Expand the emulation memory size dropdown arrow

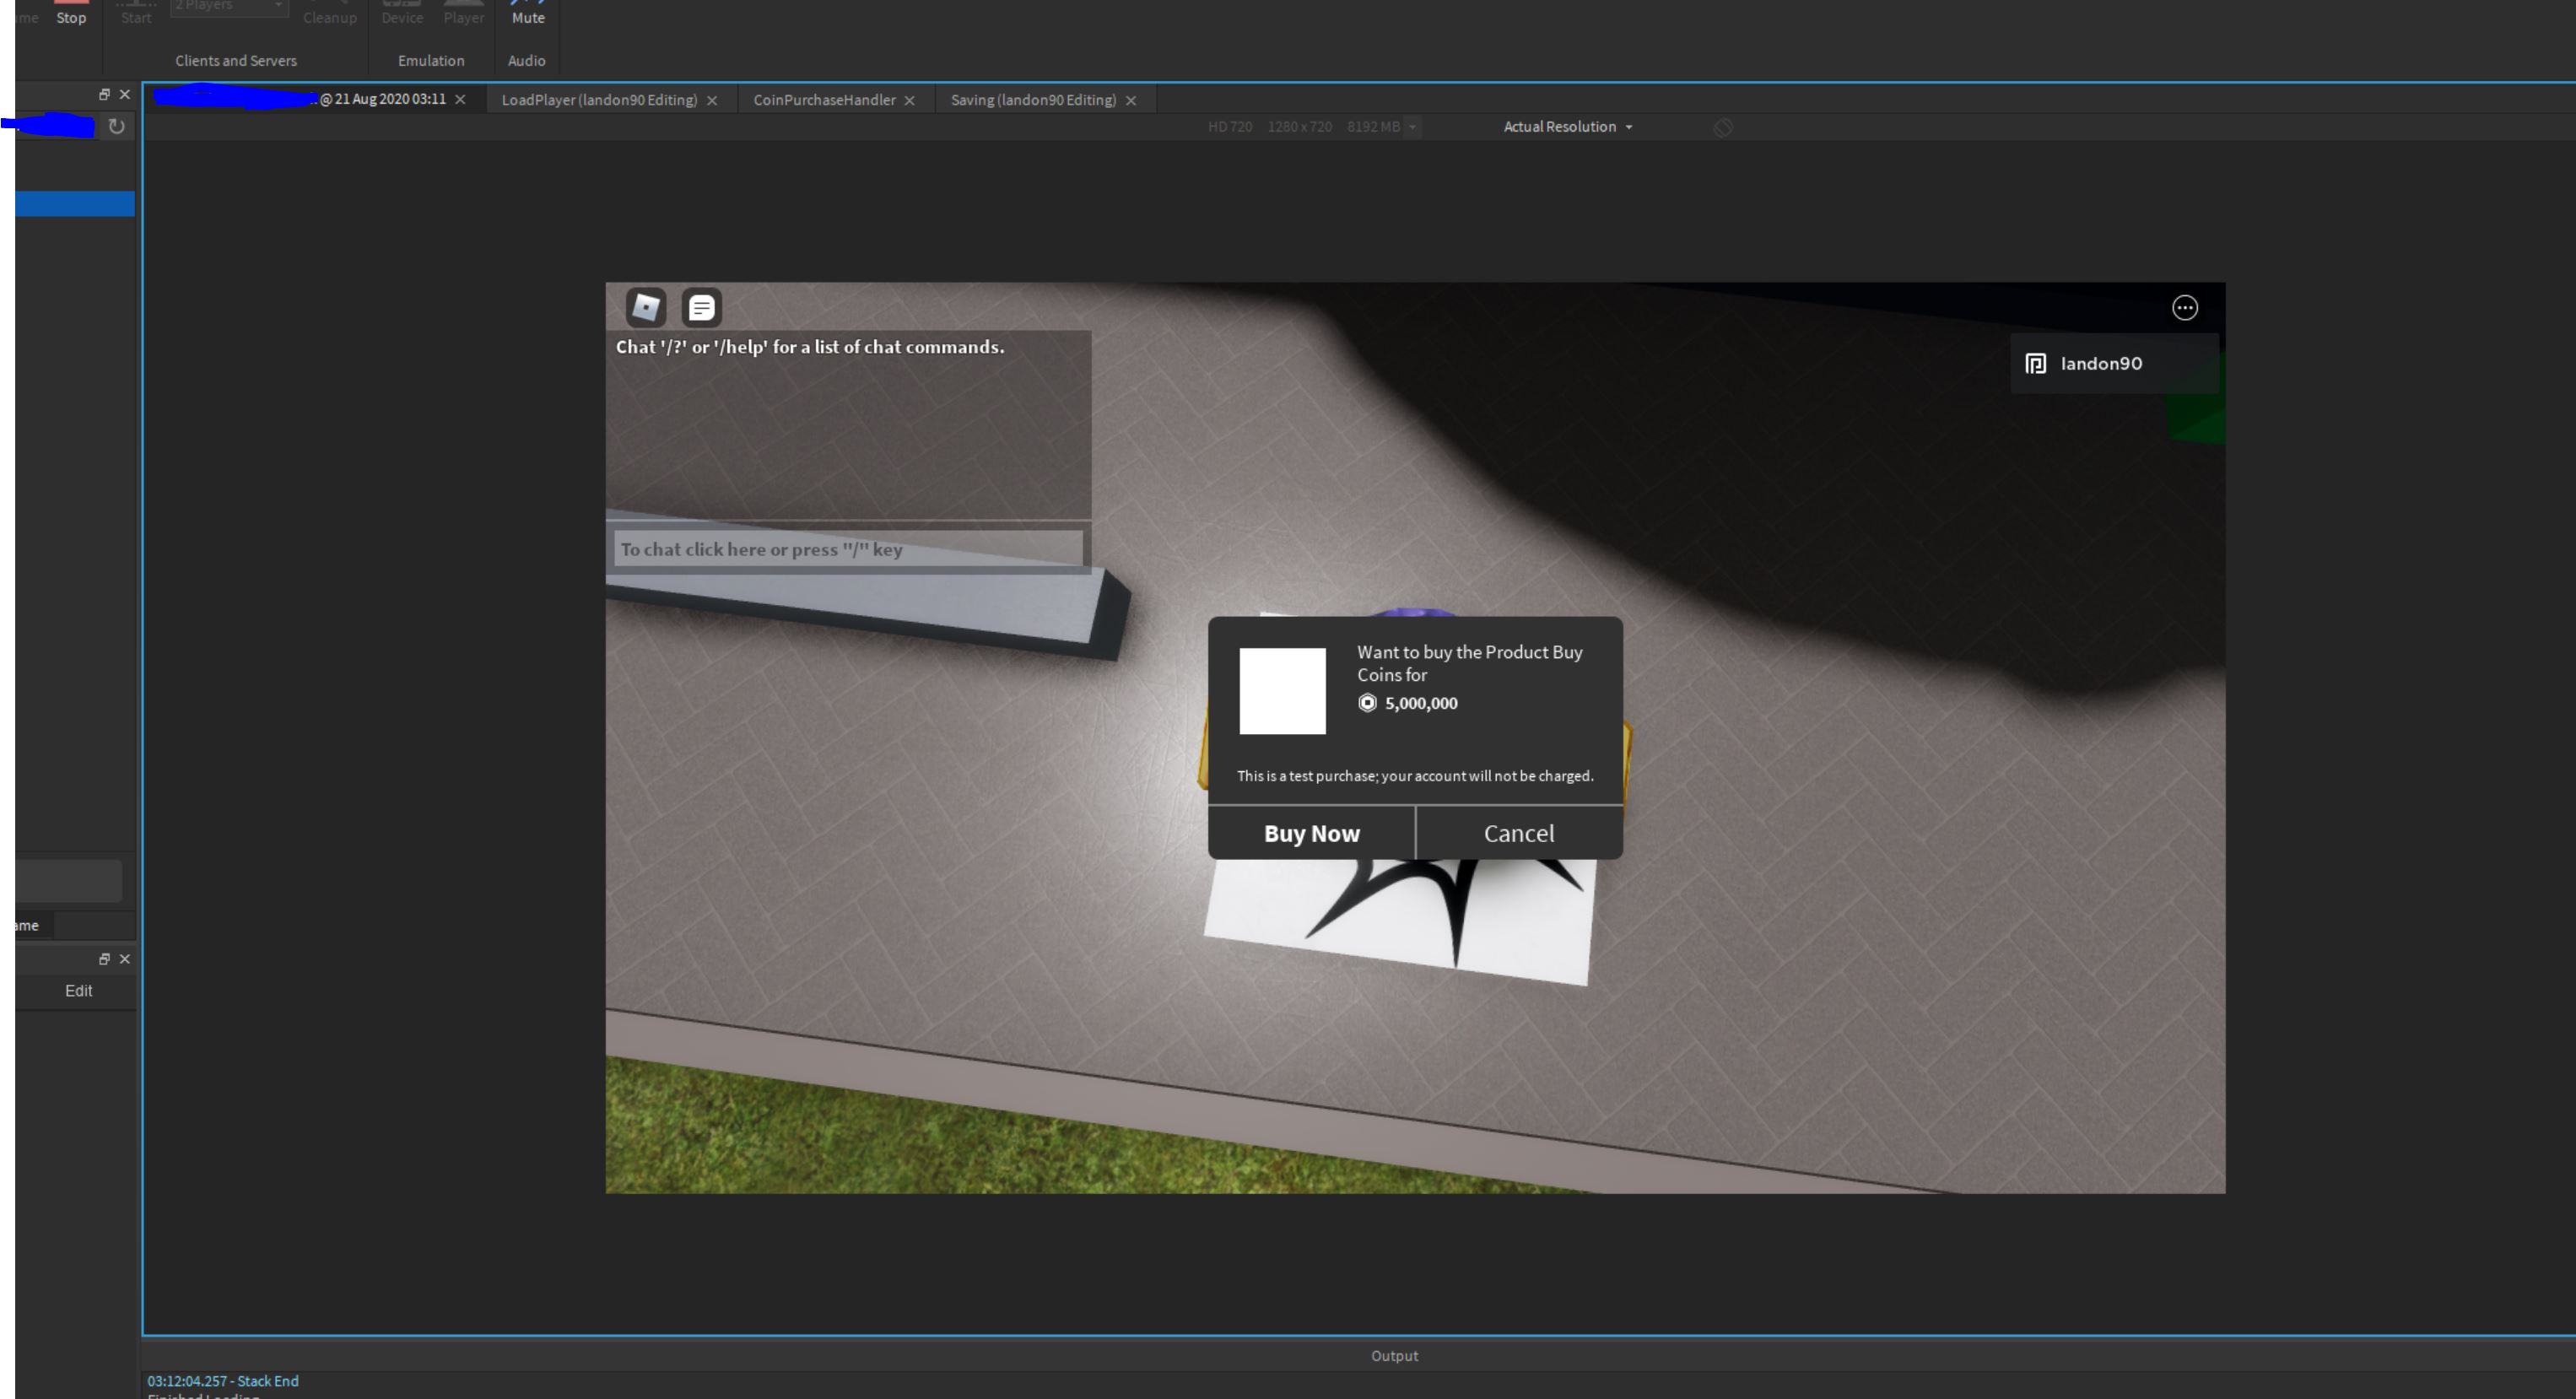1412,127
